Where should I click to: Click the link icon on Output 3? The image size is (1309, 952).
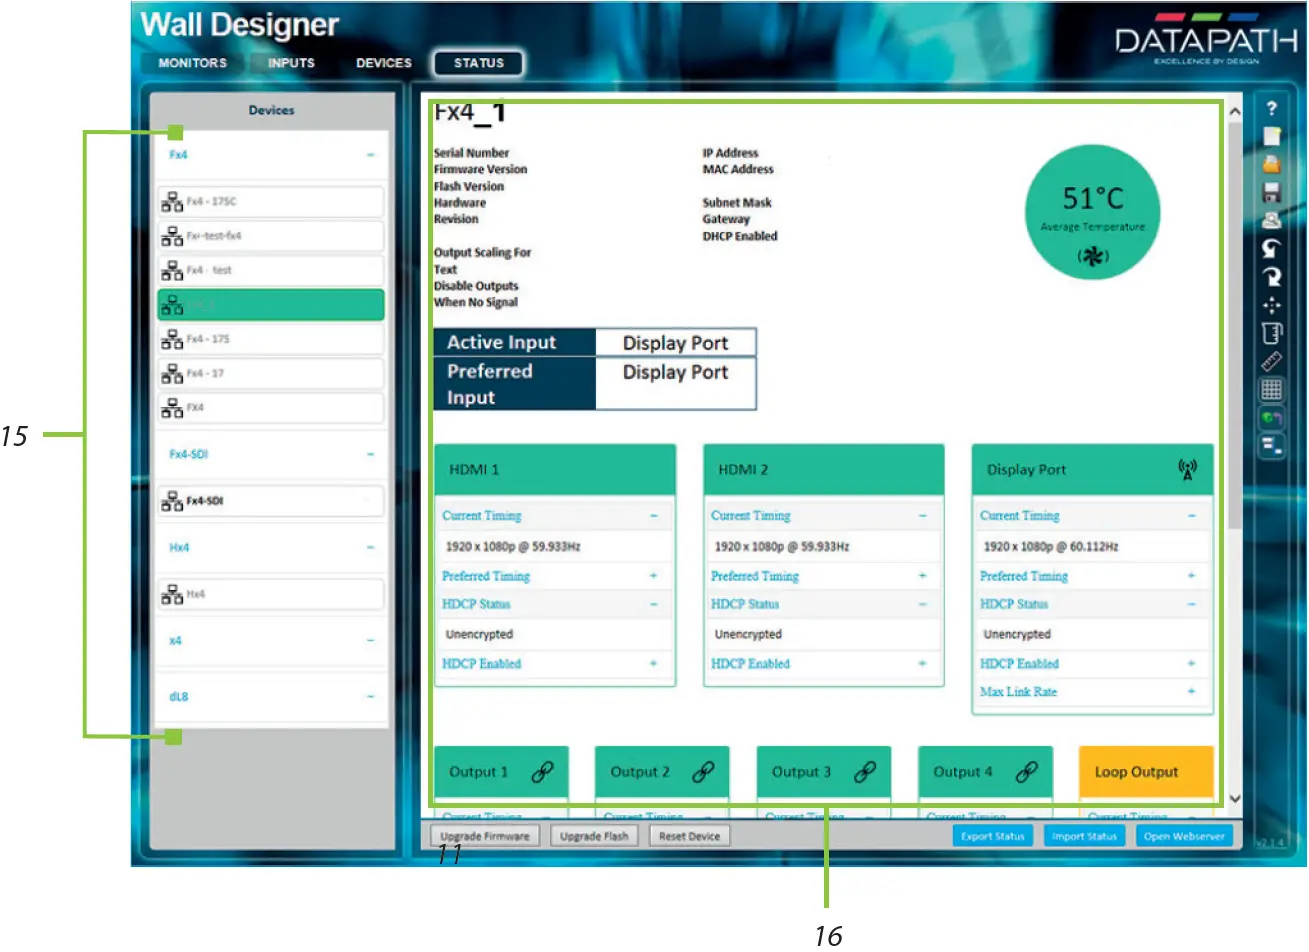point(865,772)
